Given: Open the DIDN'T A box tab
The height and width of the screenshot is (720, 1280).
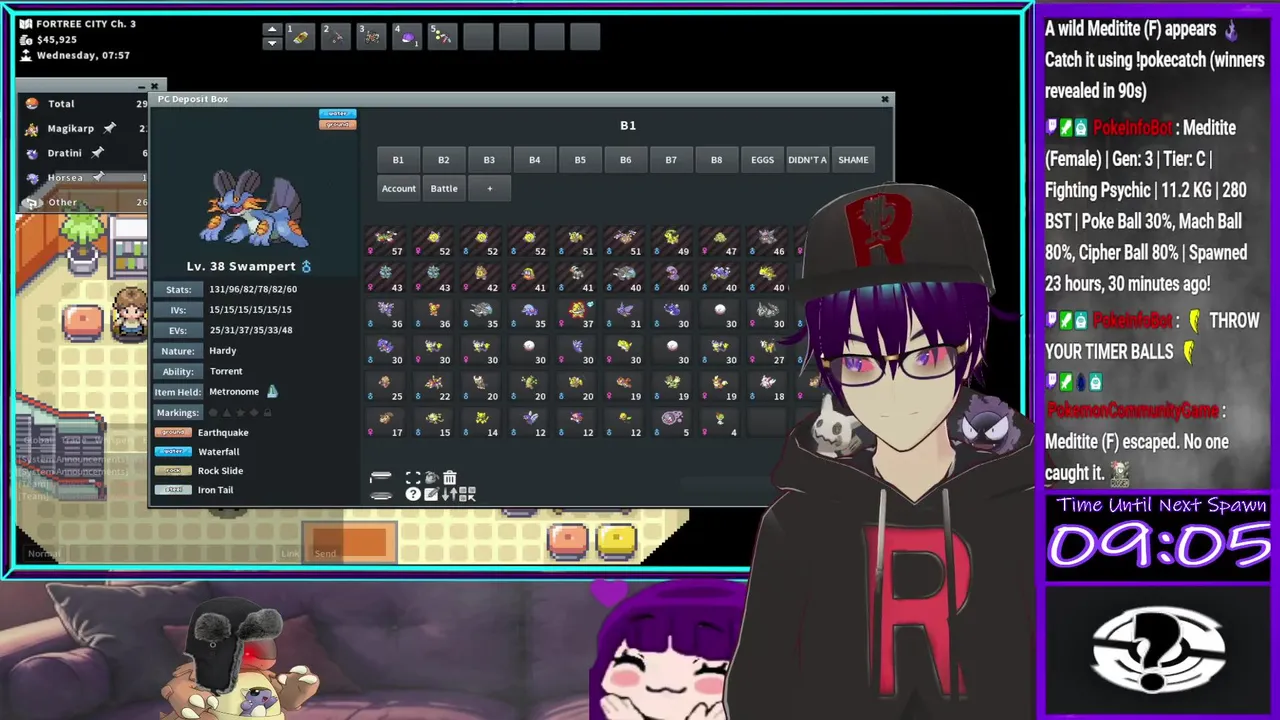Looking at the screenshot, I should click(x=807, y=160).
